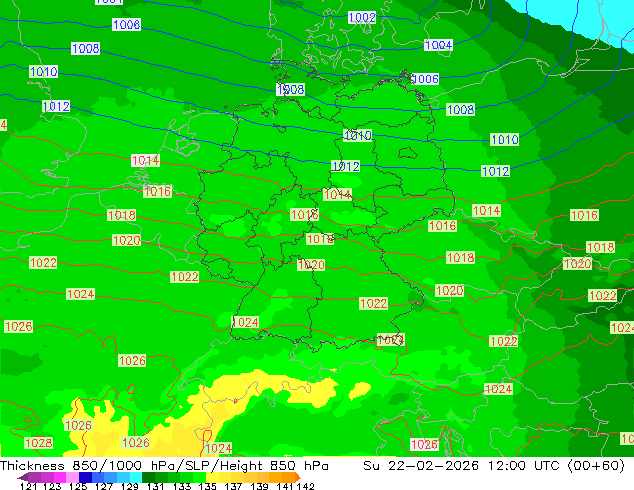Select the yellow legend swatch at 135

point(213,477)
